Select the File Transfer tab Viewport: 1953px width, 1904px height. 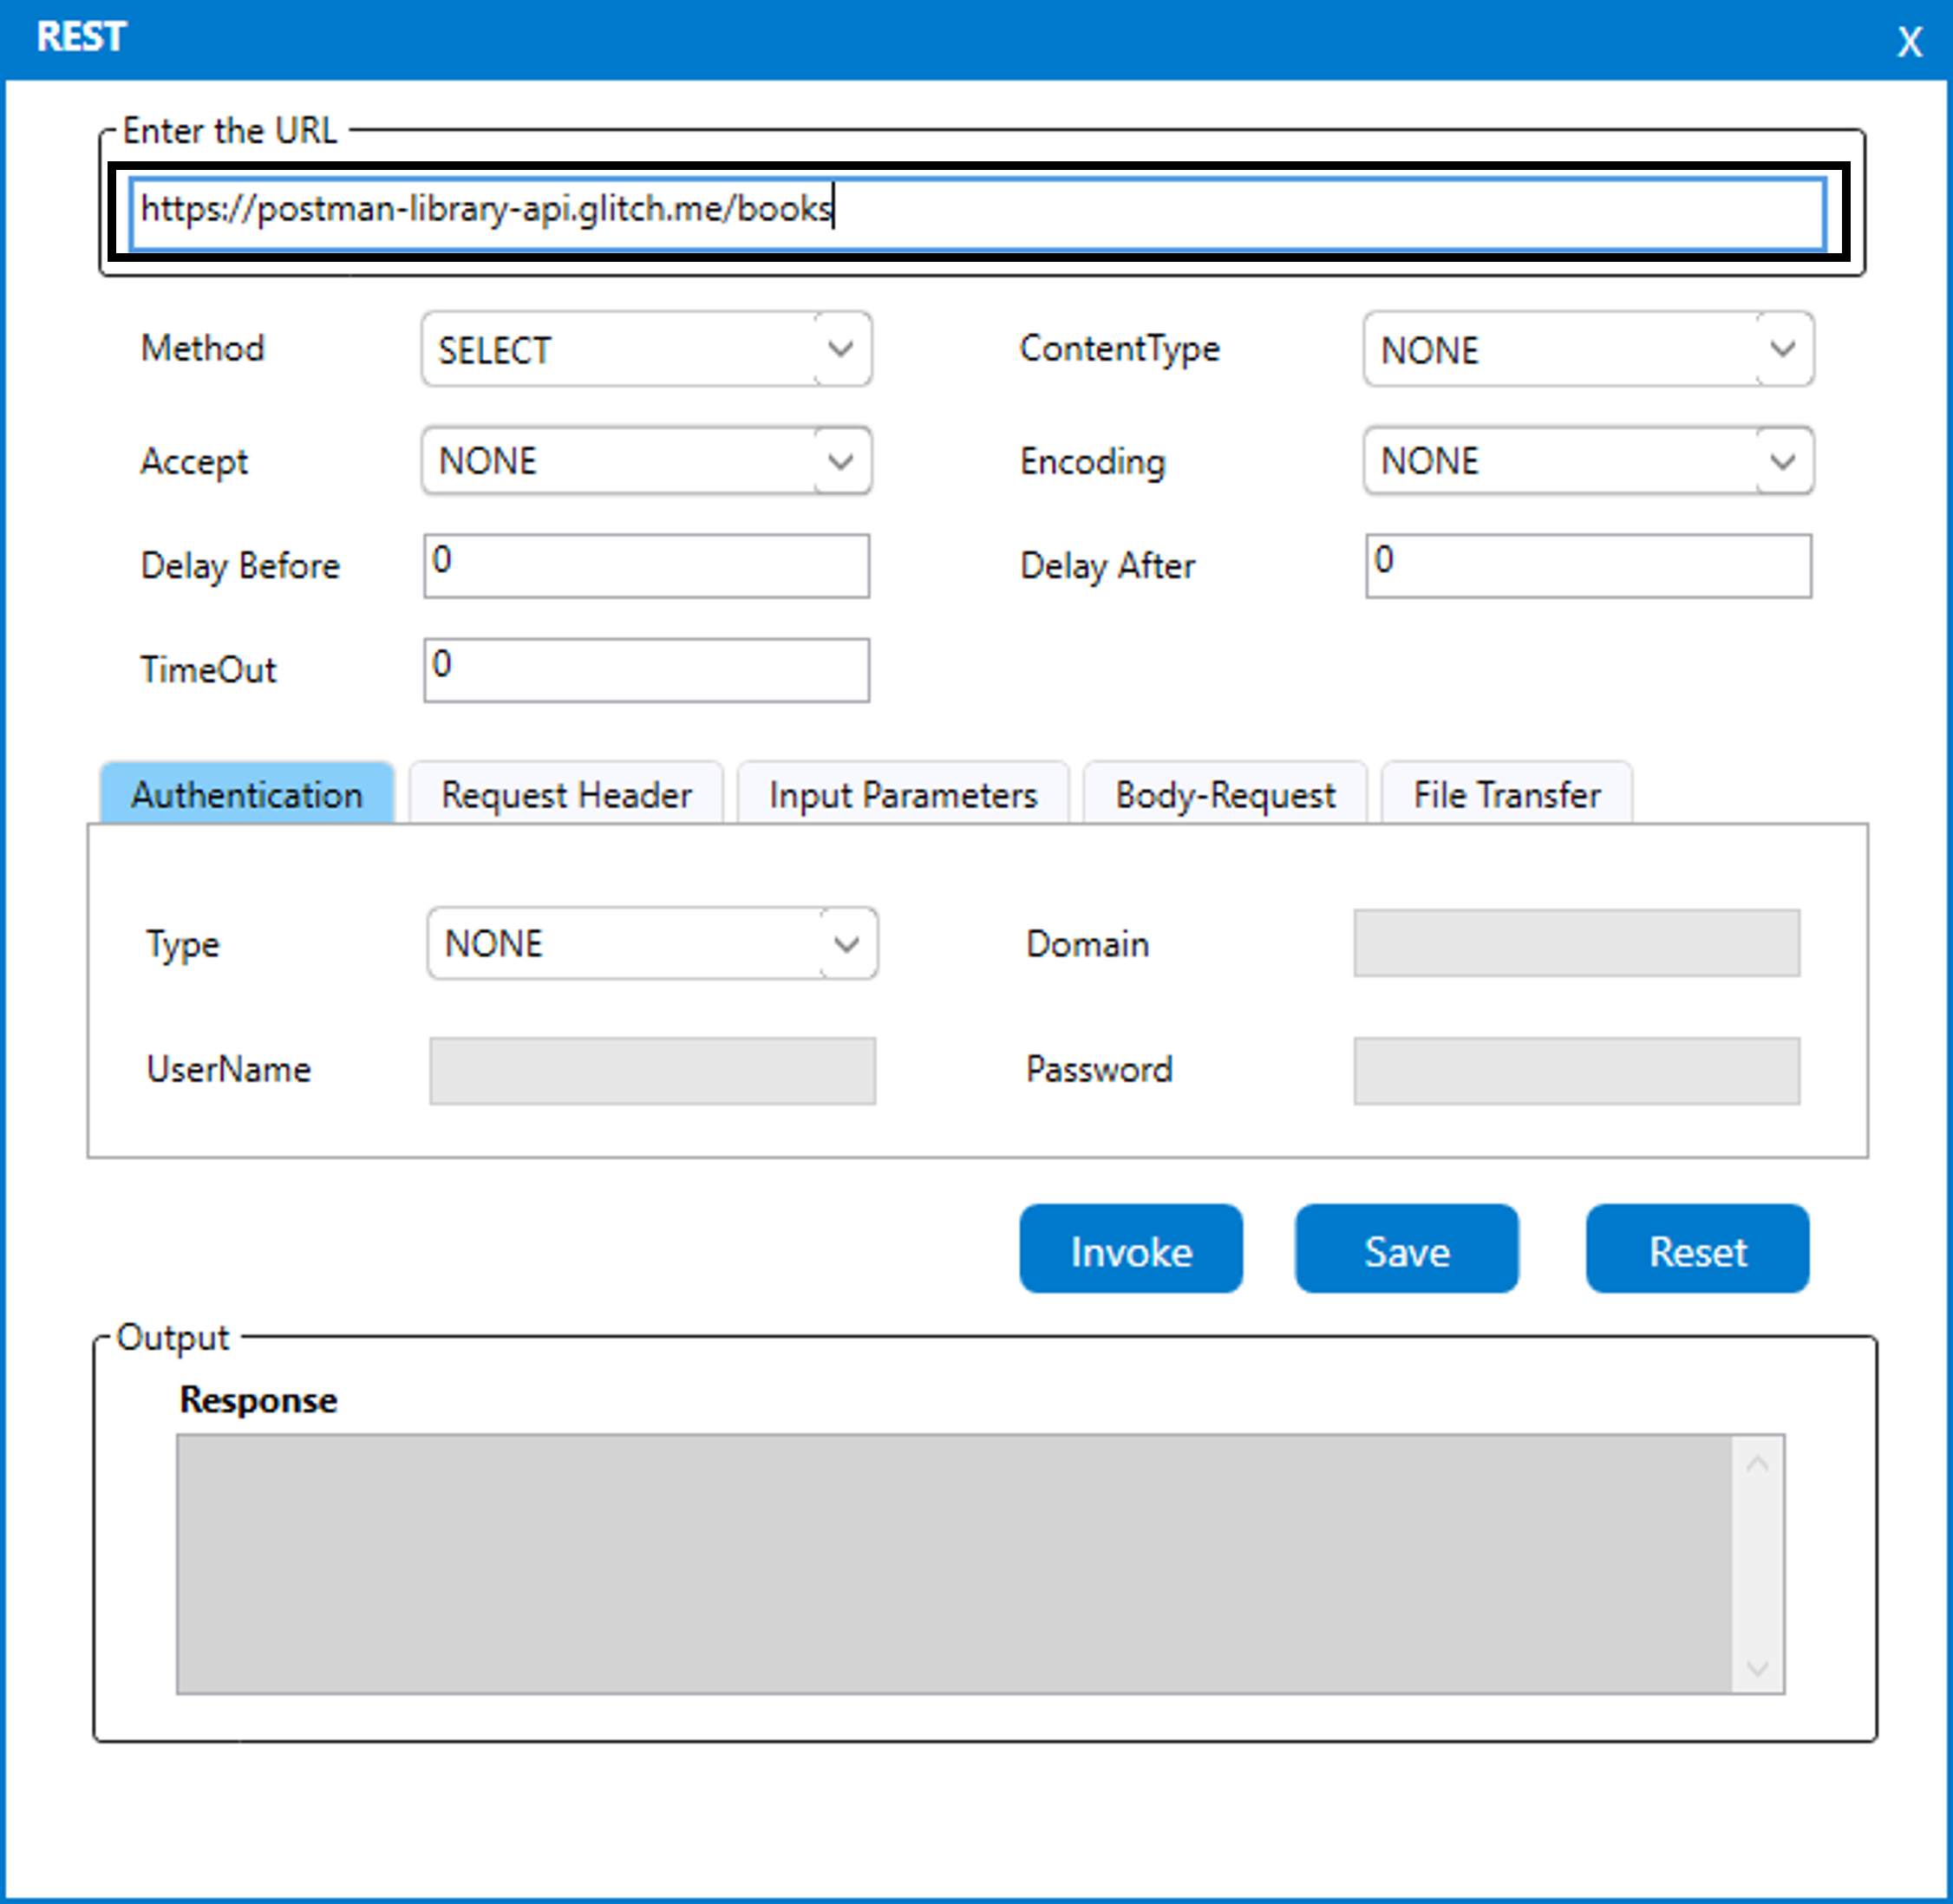click(x=1506, y=795)
